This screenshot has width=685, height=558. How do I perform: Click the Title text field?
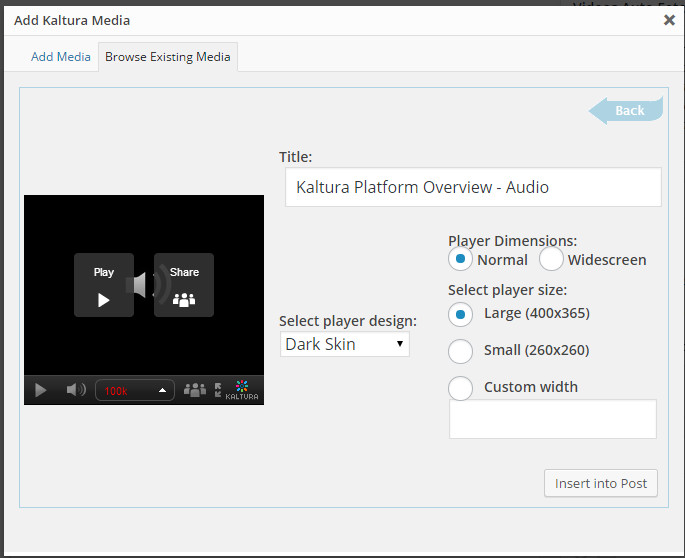point(473,187)
